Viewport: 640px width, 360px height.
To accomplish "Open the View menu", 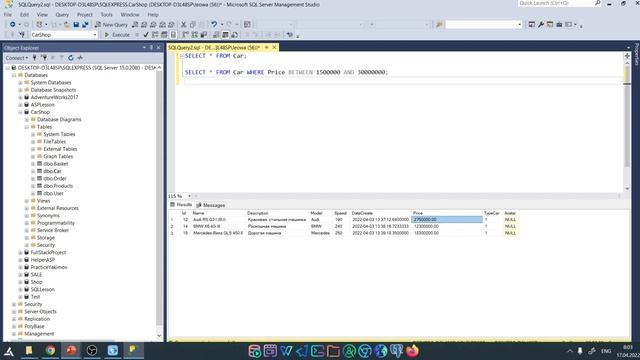I will point(42,15).
